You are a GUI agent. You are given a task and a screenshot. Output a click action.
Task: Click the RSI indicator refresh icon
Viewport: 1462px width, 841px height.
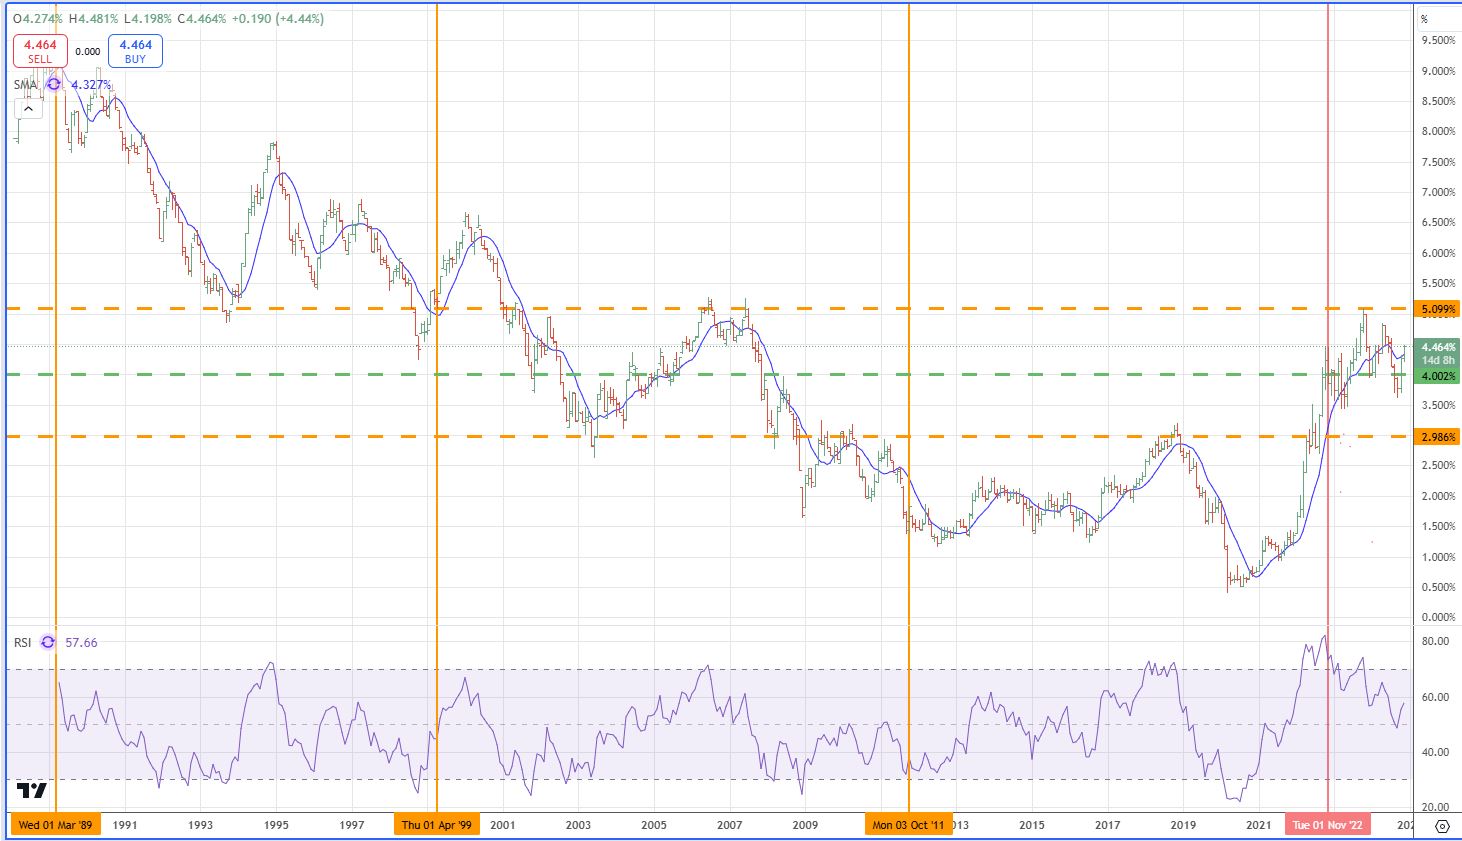click(48, 642)
